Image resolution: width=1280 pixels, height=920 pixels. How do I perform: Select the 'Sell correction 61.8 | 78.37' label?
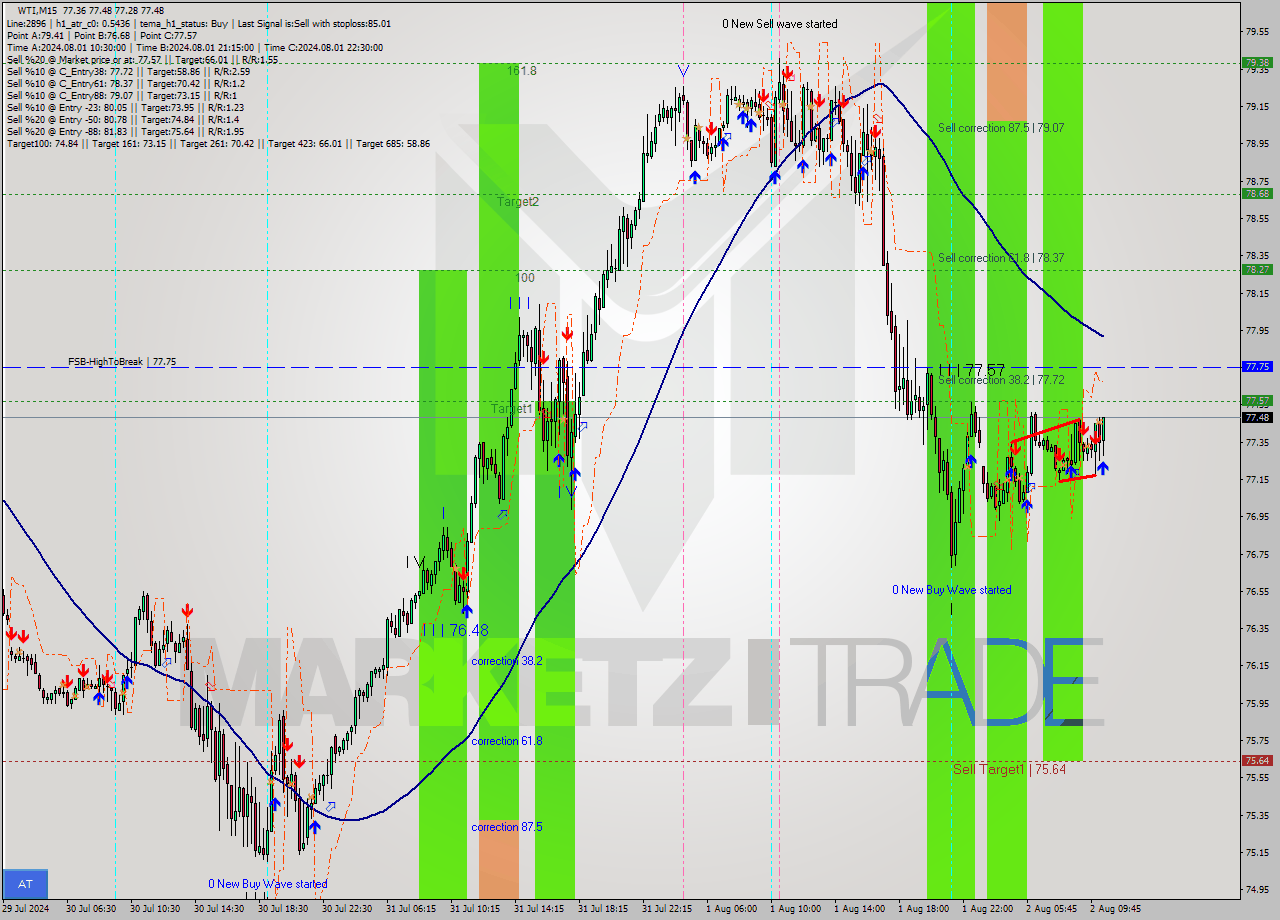(1001, 258)
